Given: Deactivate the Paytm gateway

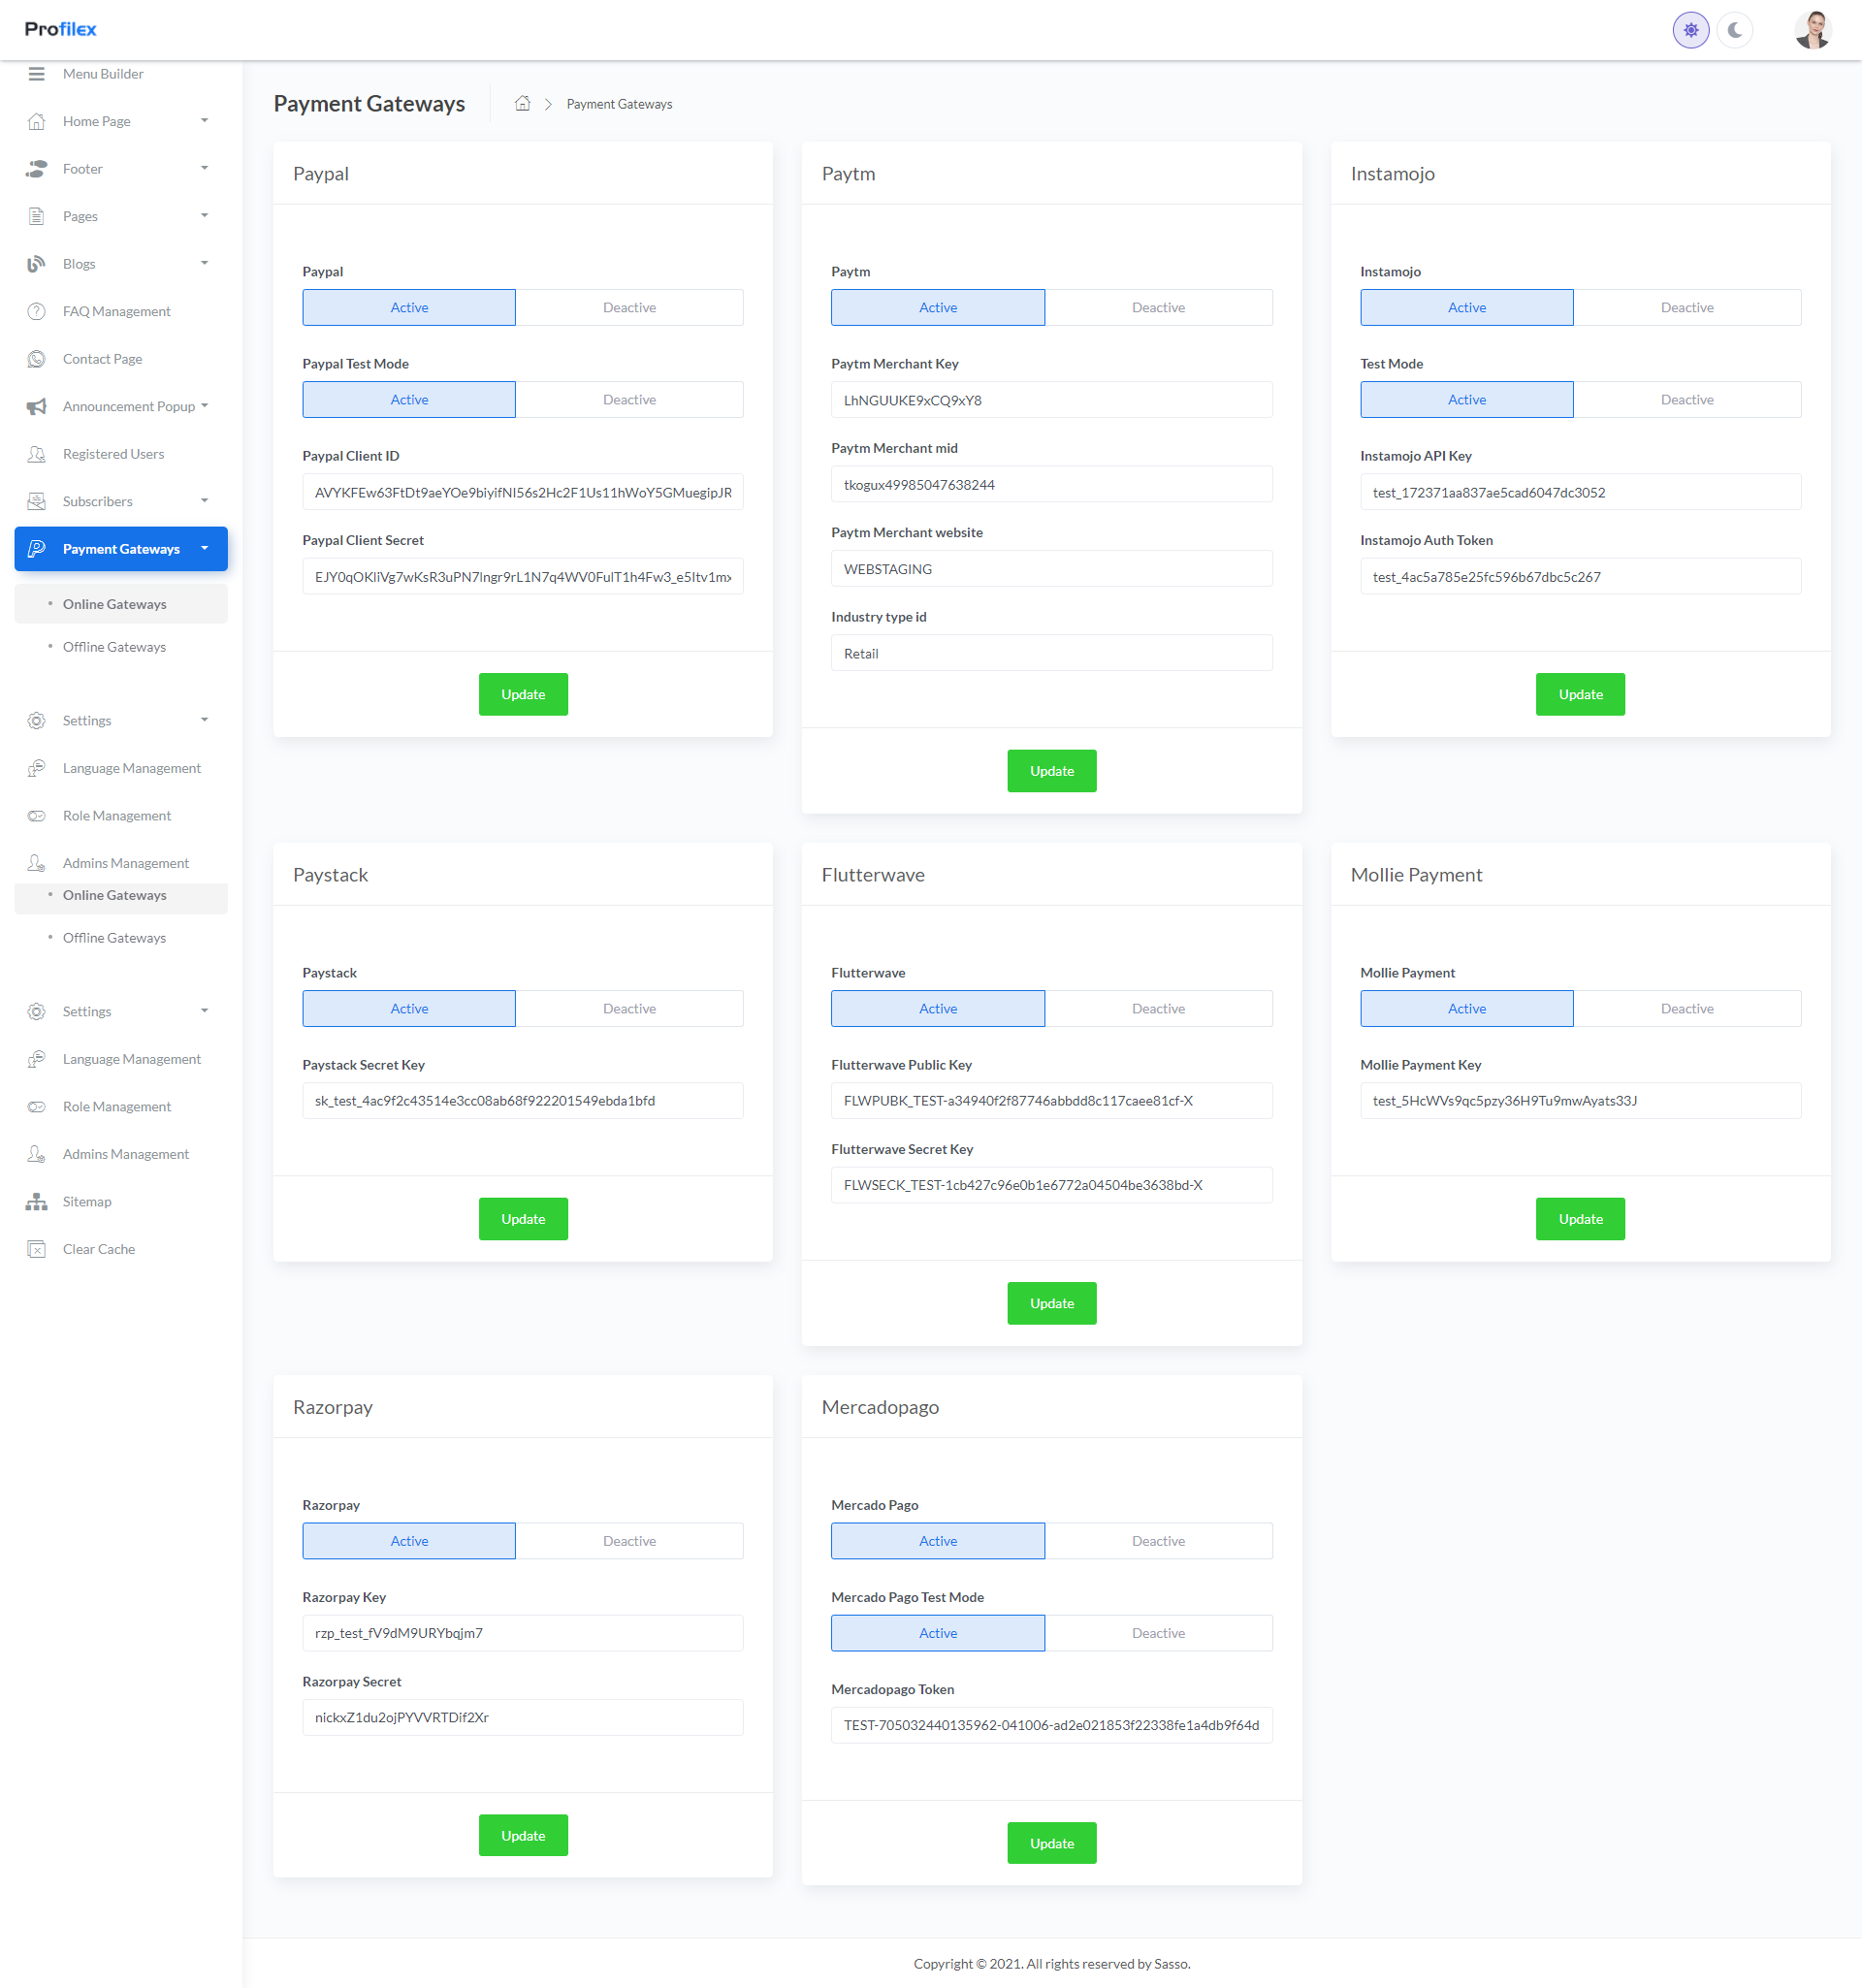Looking at the screenshot, I should pos(1157,308).
